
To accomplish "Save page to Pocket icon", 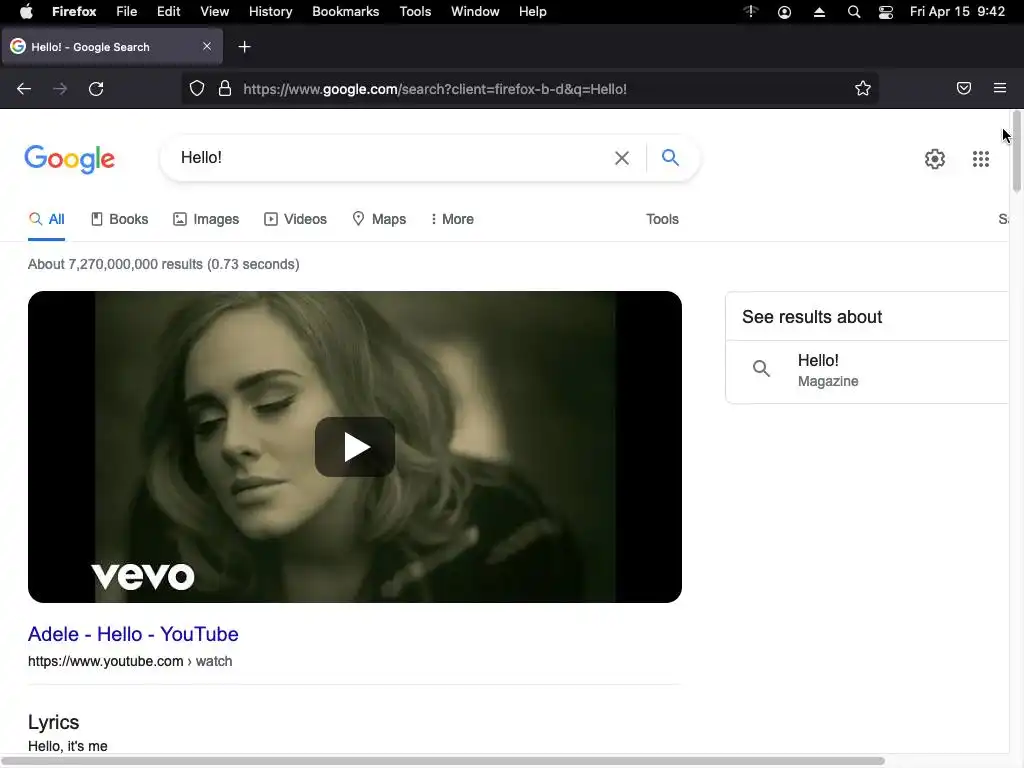I will tap(964, 88).
